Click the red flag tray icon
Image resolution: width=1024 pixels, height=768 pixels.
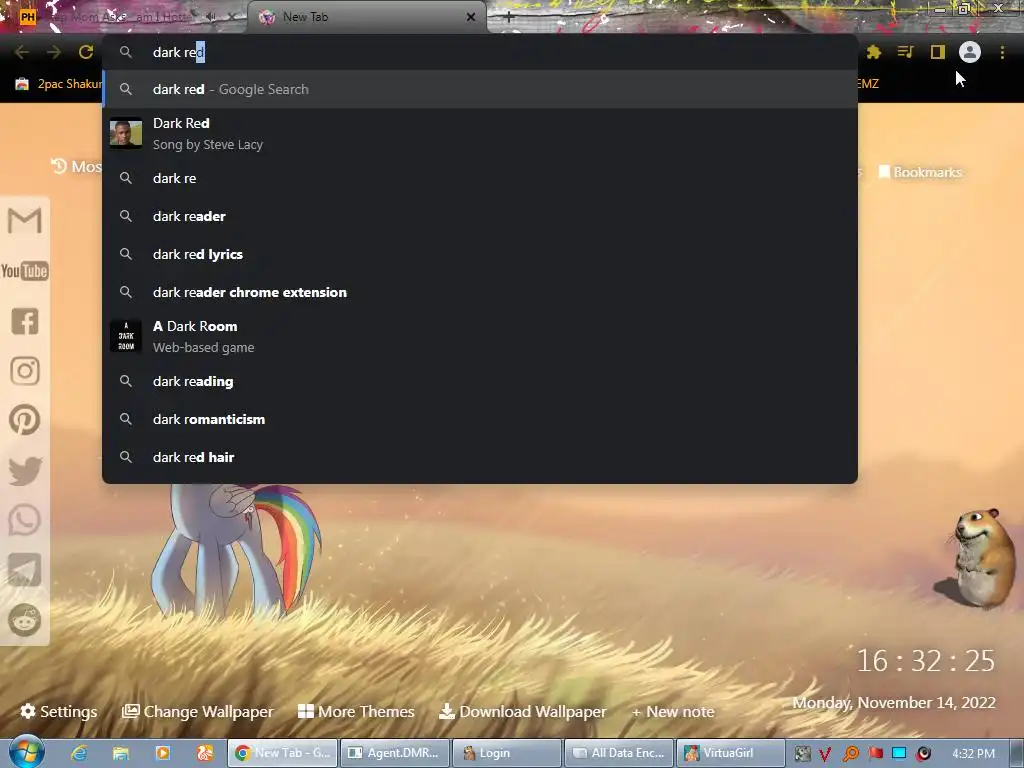(x=875, y=754)
